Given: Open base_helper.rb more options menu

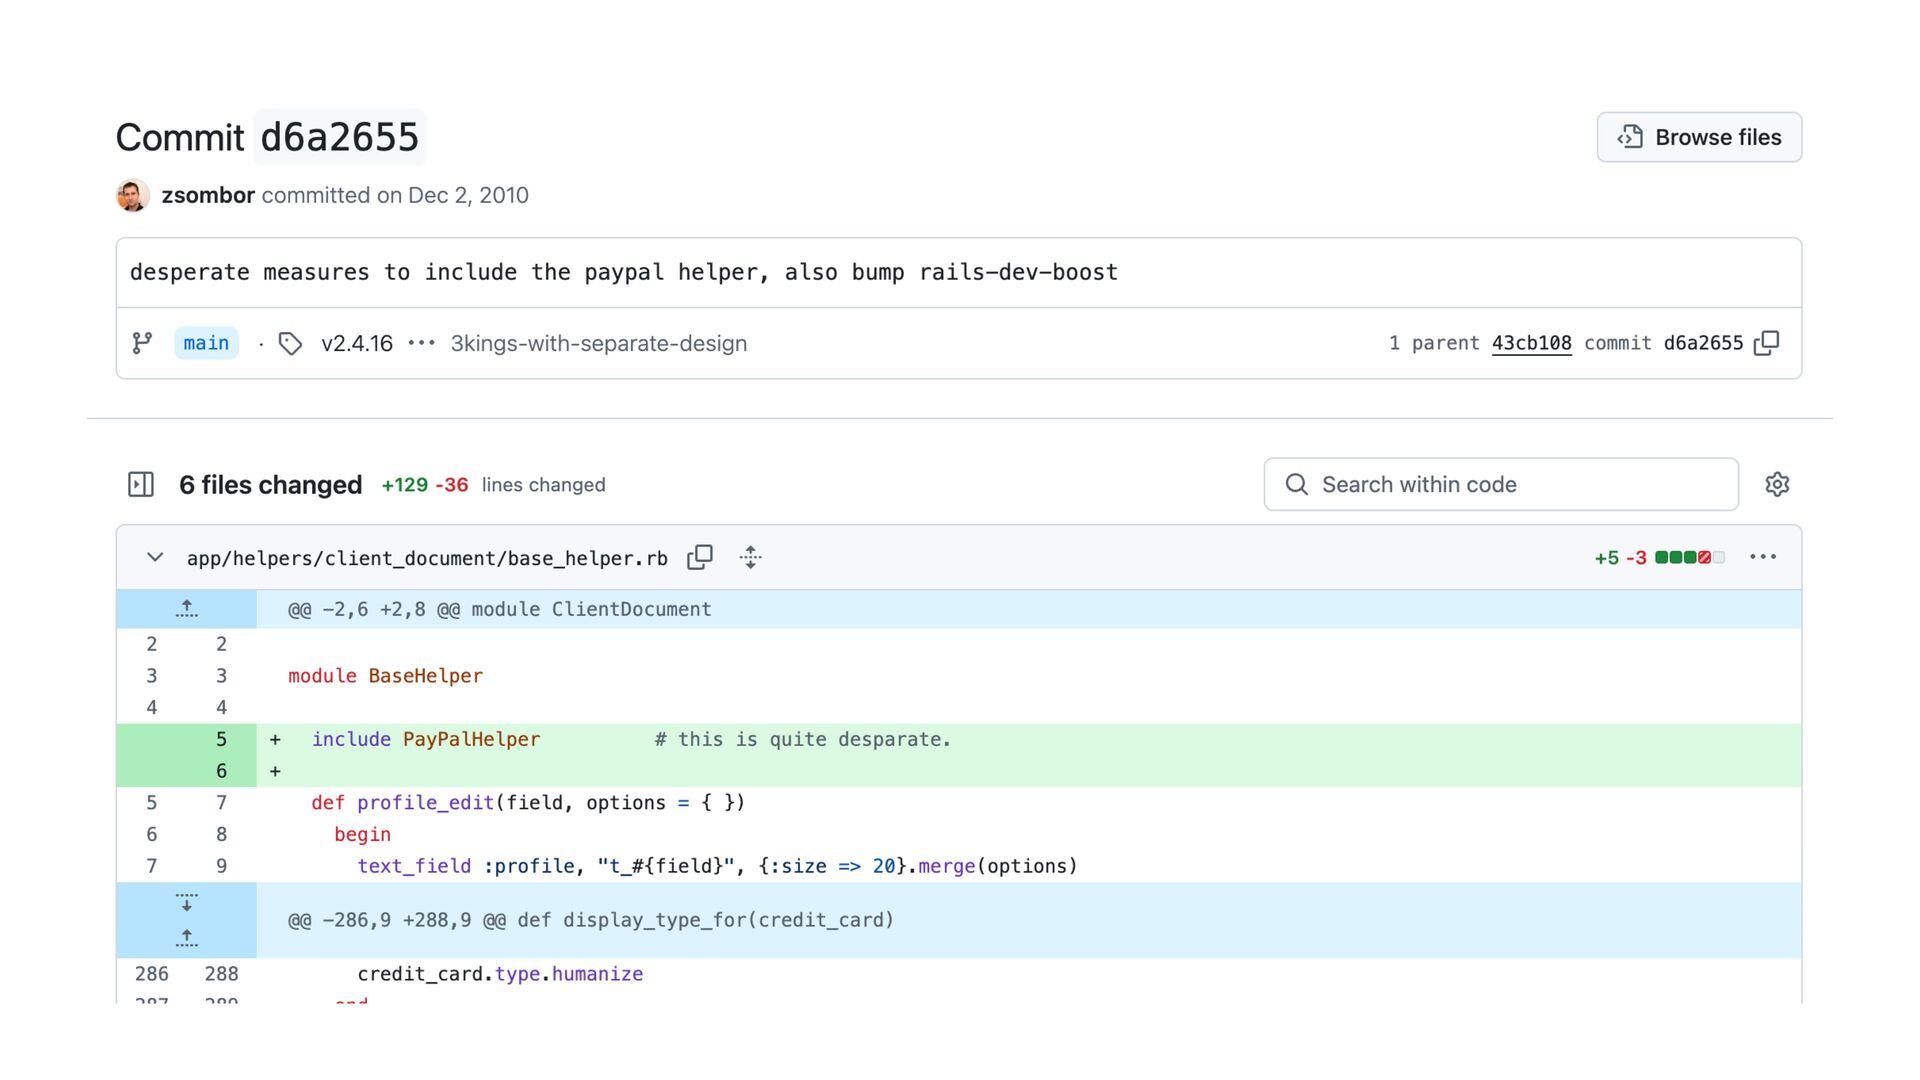Looking at the screenshot, I should coord(1763,558).
